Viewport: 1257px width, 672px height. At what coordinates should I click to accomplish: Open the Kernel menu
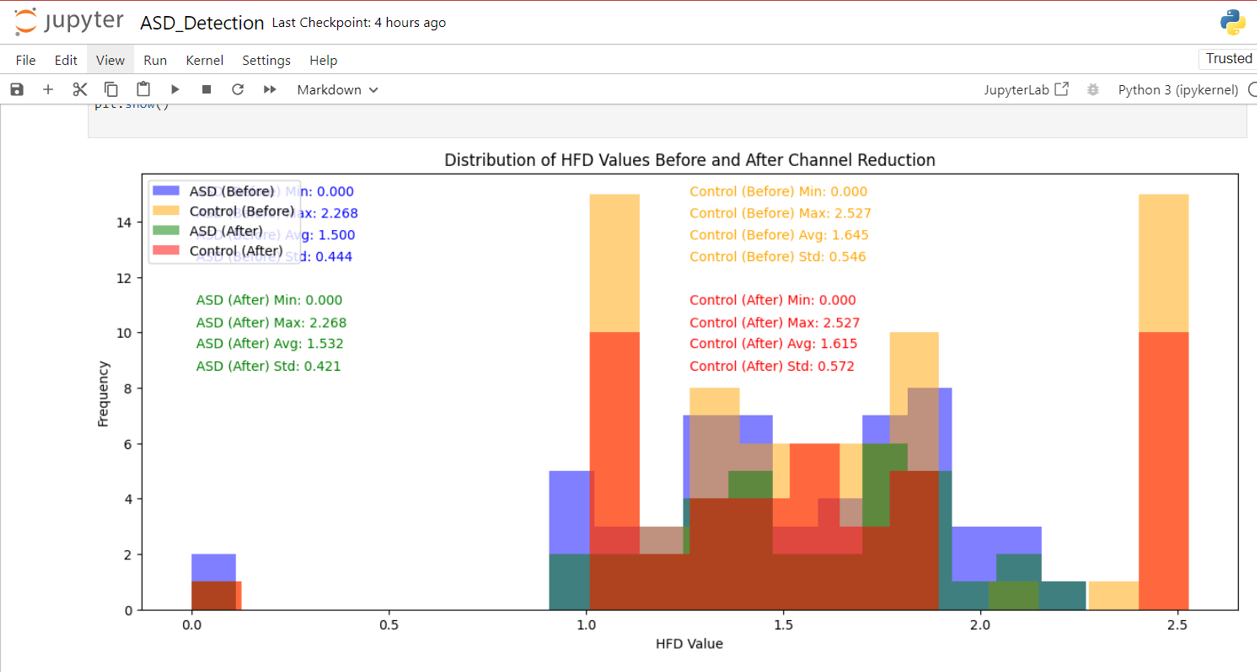pyautogui.click(x=204, y=60)
